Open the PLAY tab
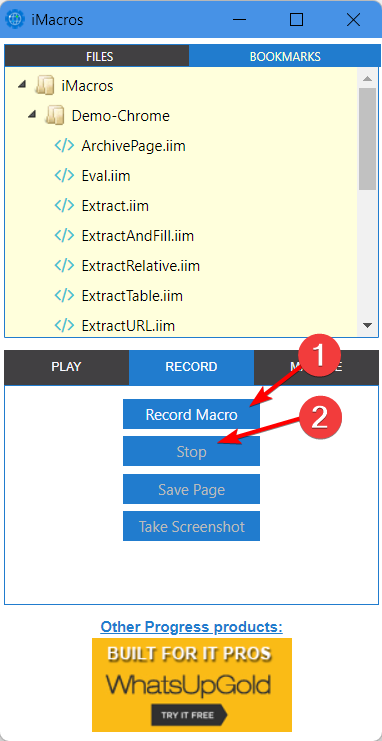382x741 pixels. click(66, 367)
